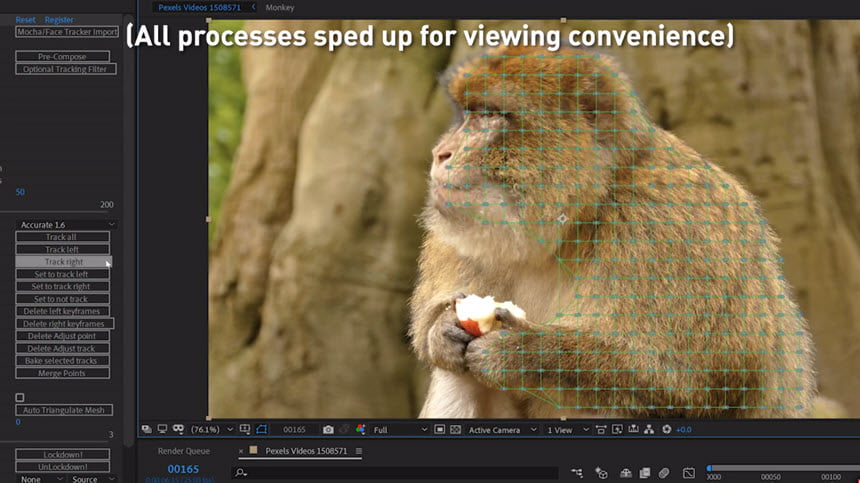Click Delete Adjust point button

(x=63, y=336)
